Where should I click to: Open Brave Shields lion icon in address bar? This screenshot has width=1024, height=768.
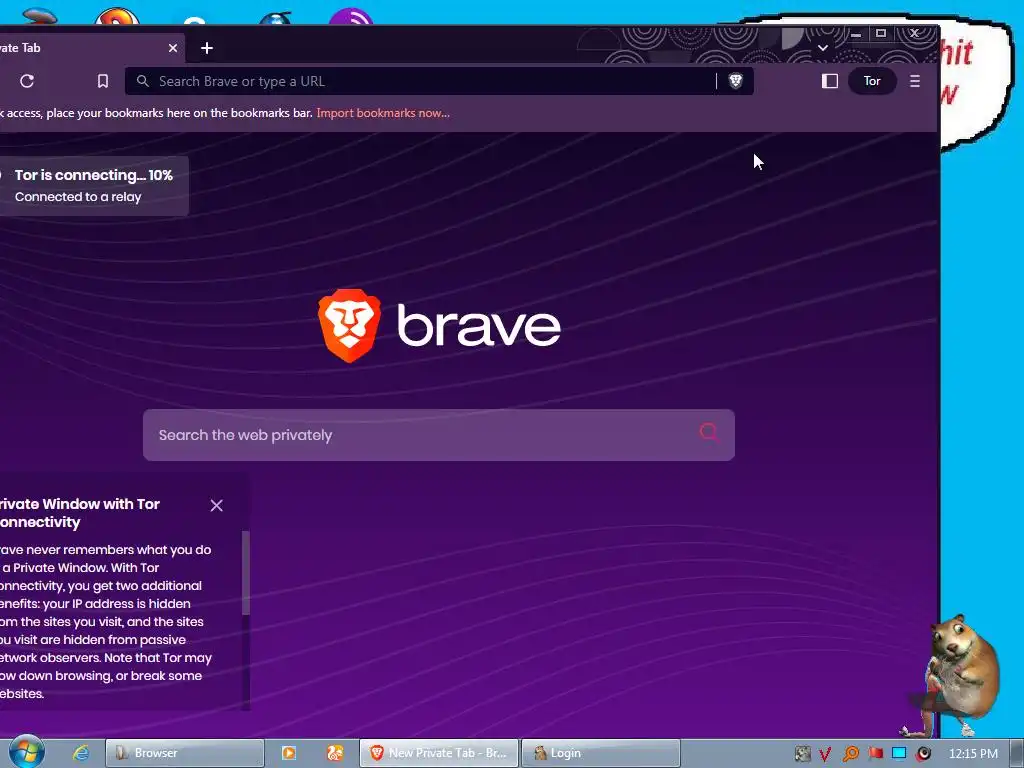[735, 81]
